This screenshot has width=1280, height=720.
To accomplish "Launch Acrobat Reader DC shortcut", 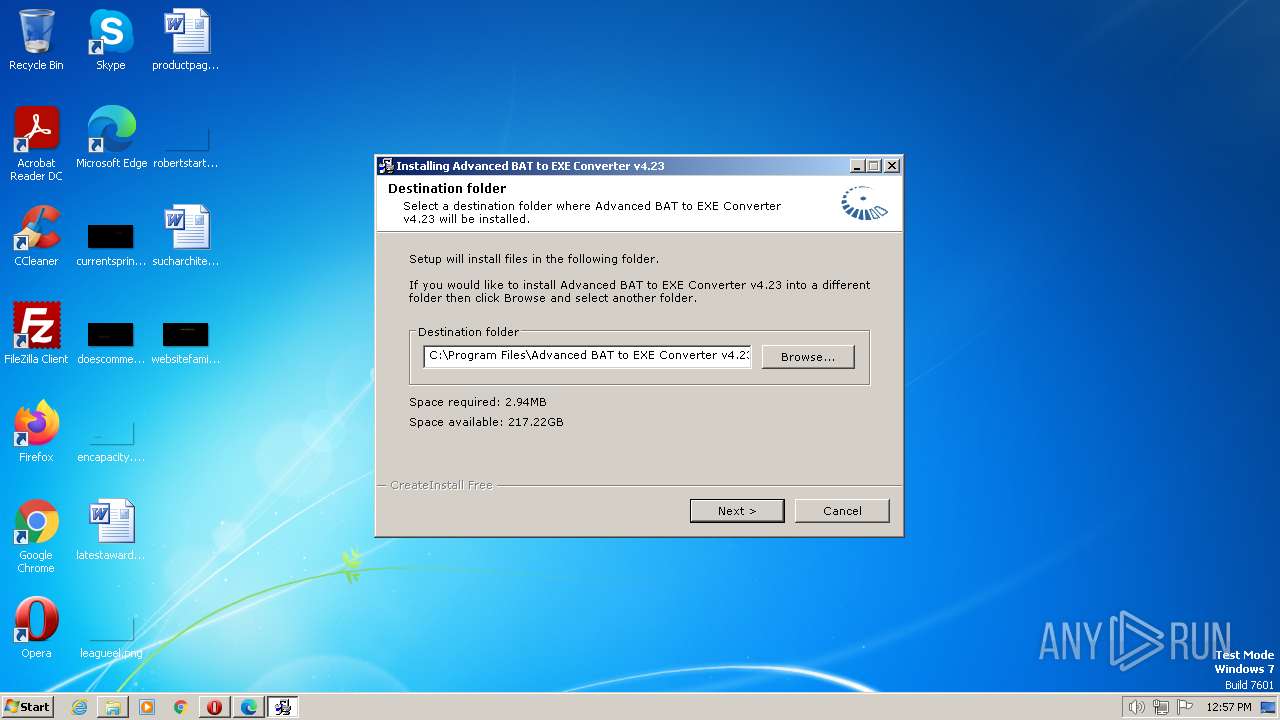I will pos(36,144).
